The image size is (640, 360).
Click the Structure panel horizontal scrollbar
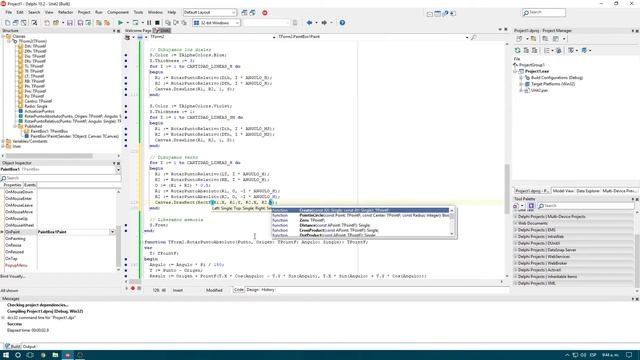pyautogui.click(x=49, y=156)
